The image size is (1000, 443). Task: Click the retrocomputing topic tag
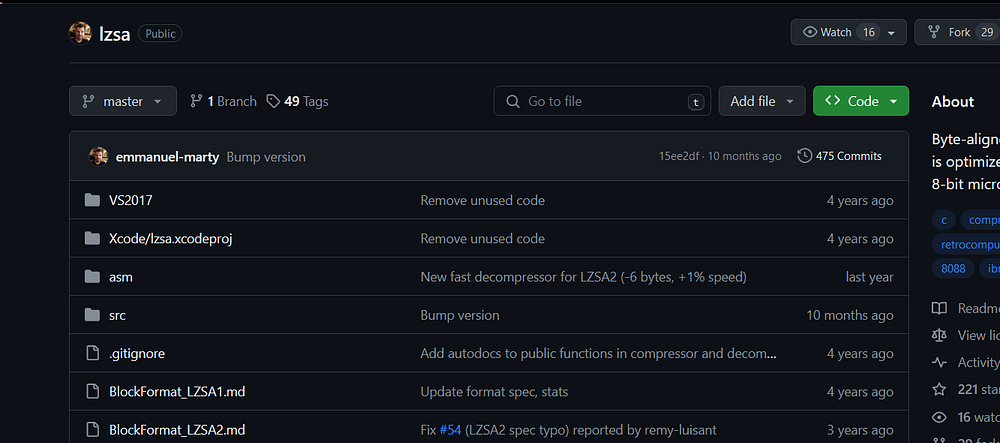[966, 244]
